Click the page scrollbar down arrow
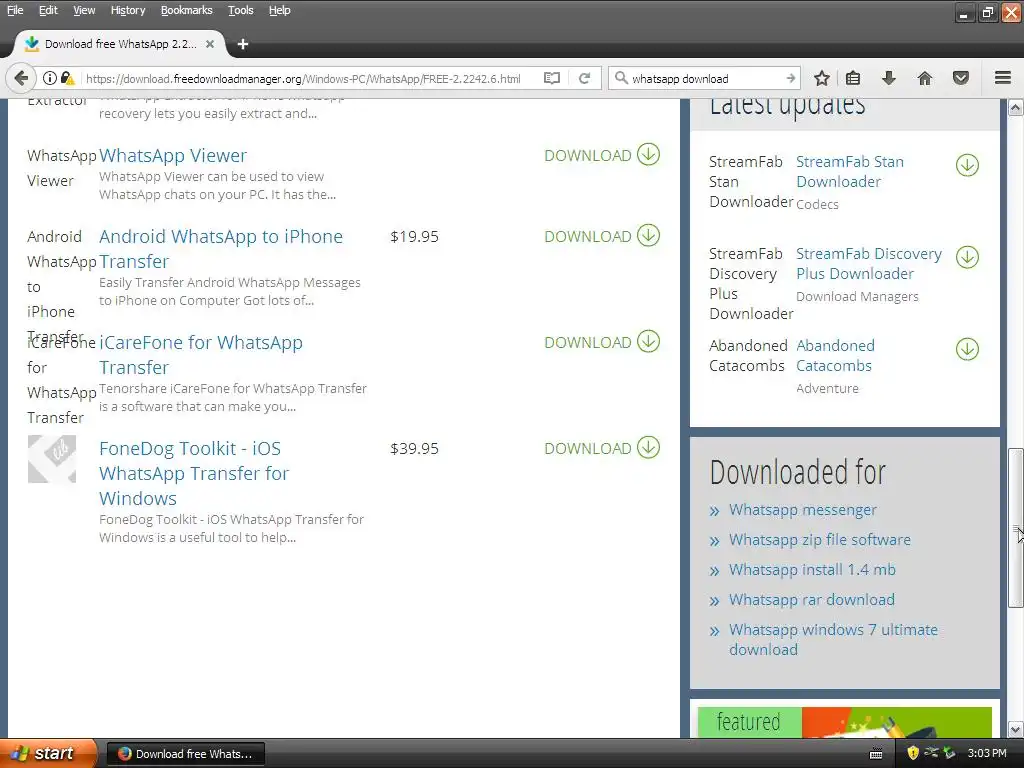This screenshot has width=1024, height=768. pyautogui.click(x=1016, y=729)
